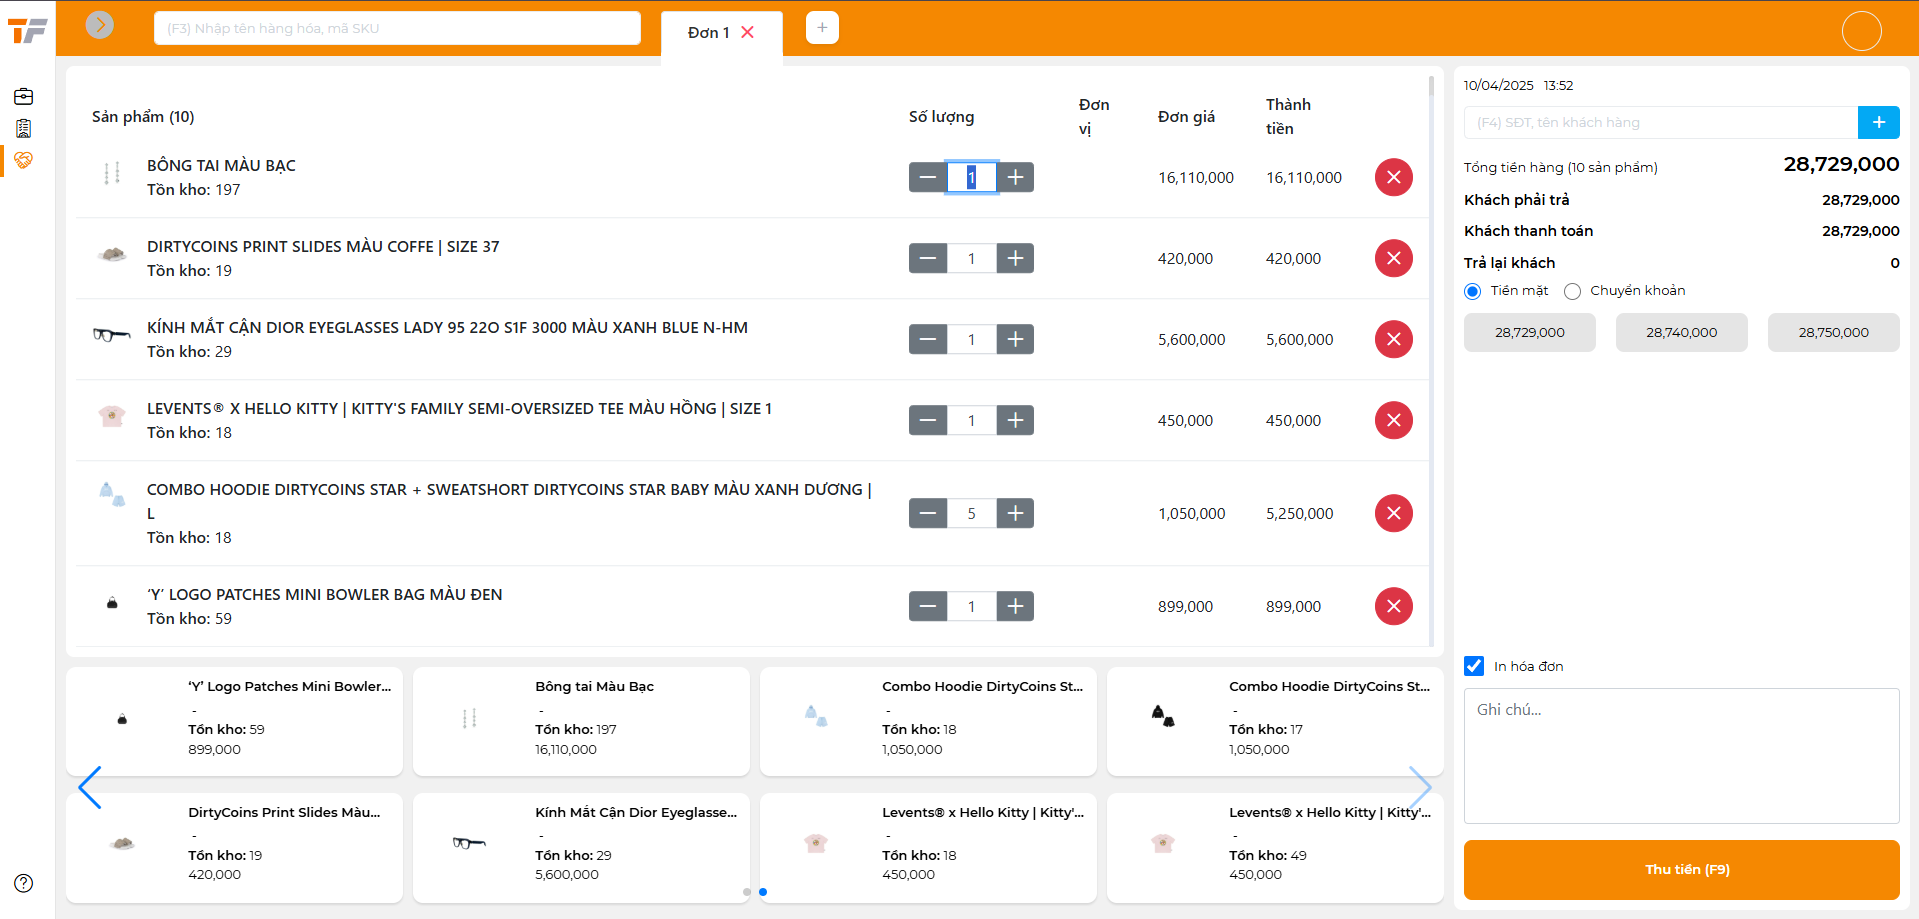Click the Ghi chú notes textarea
The image size is (1919, 919).
[1681, 756]
